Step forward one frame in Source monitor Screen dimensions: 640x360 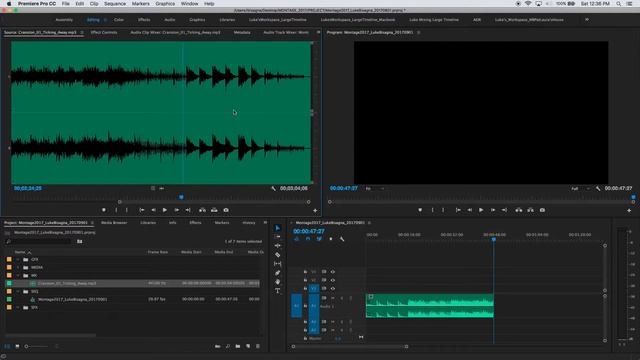pos(176,210)
